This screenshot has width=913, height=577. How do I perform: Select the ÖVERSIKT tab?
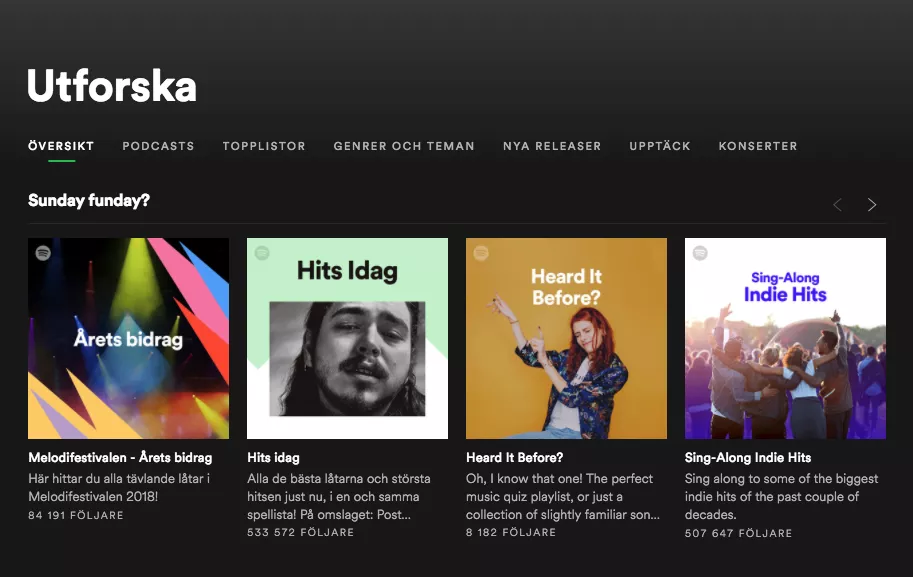click(60, 144)
